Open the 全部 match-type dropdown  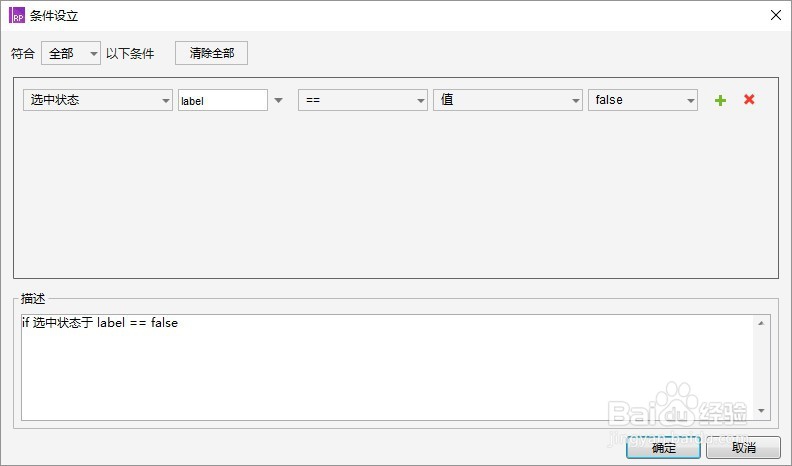71,53
